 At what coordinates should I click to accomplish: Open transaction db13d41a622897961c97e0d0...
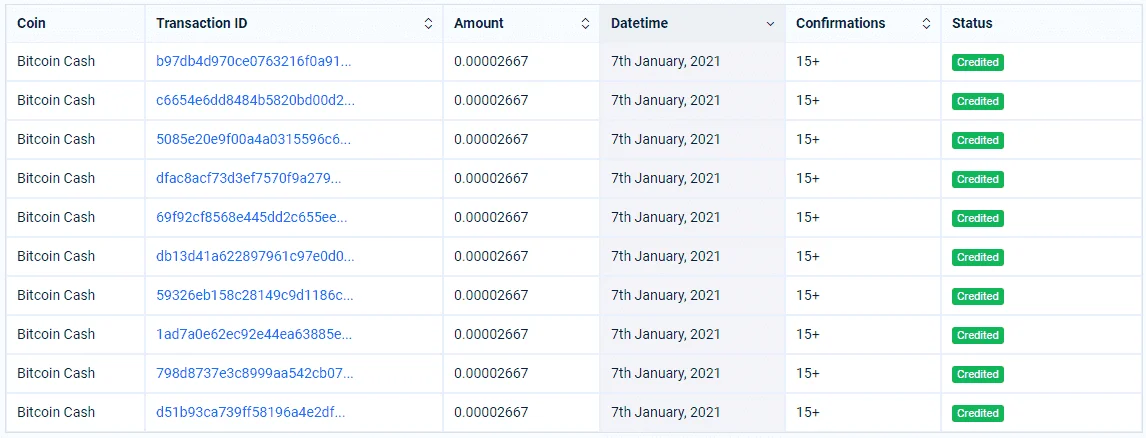point(255,256)
